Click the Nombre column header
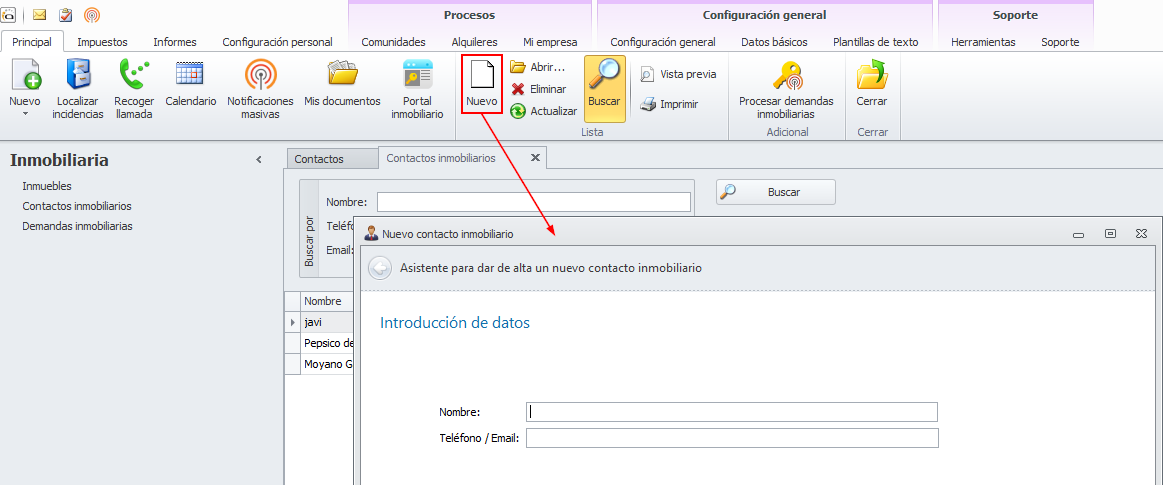 327,301
